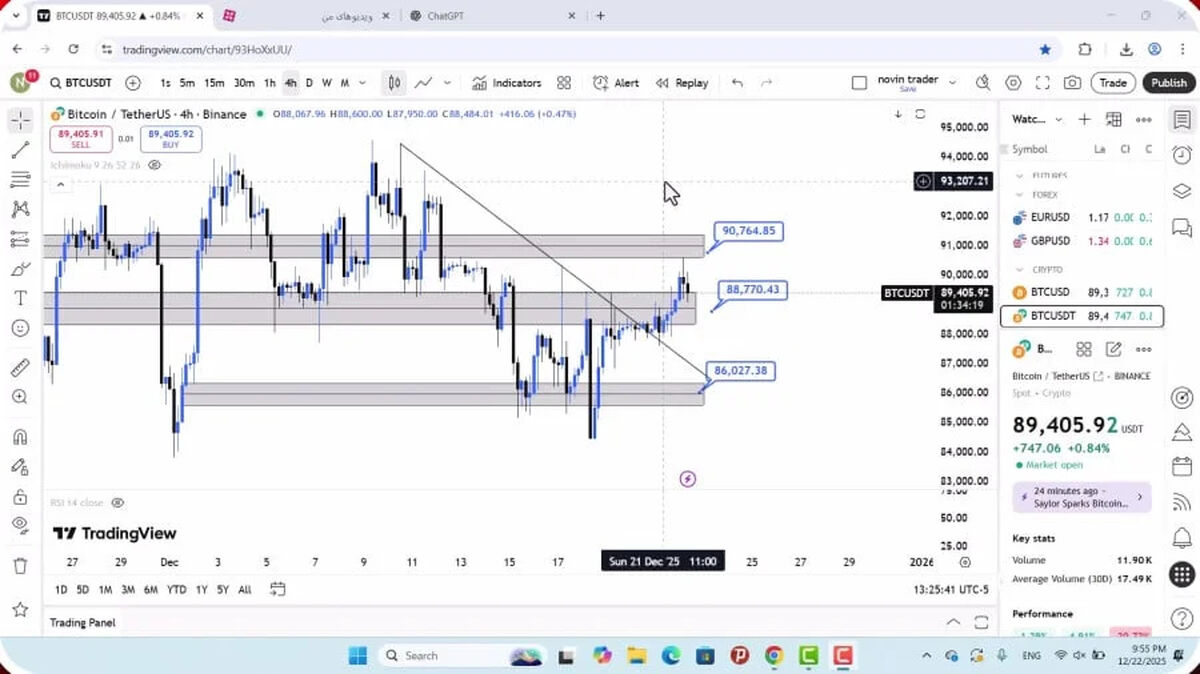1200x674 pixels.
Task: Hide the Ichimoku indicator using eye icon
Action: (x=154, y=165)
